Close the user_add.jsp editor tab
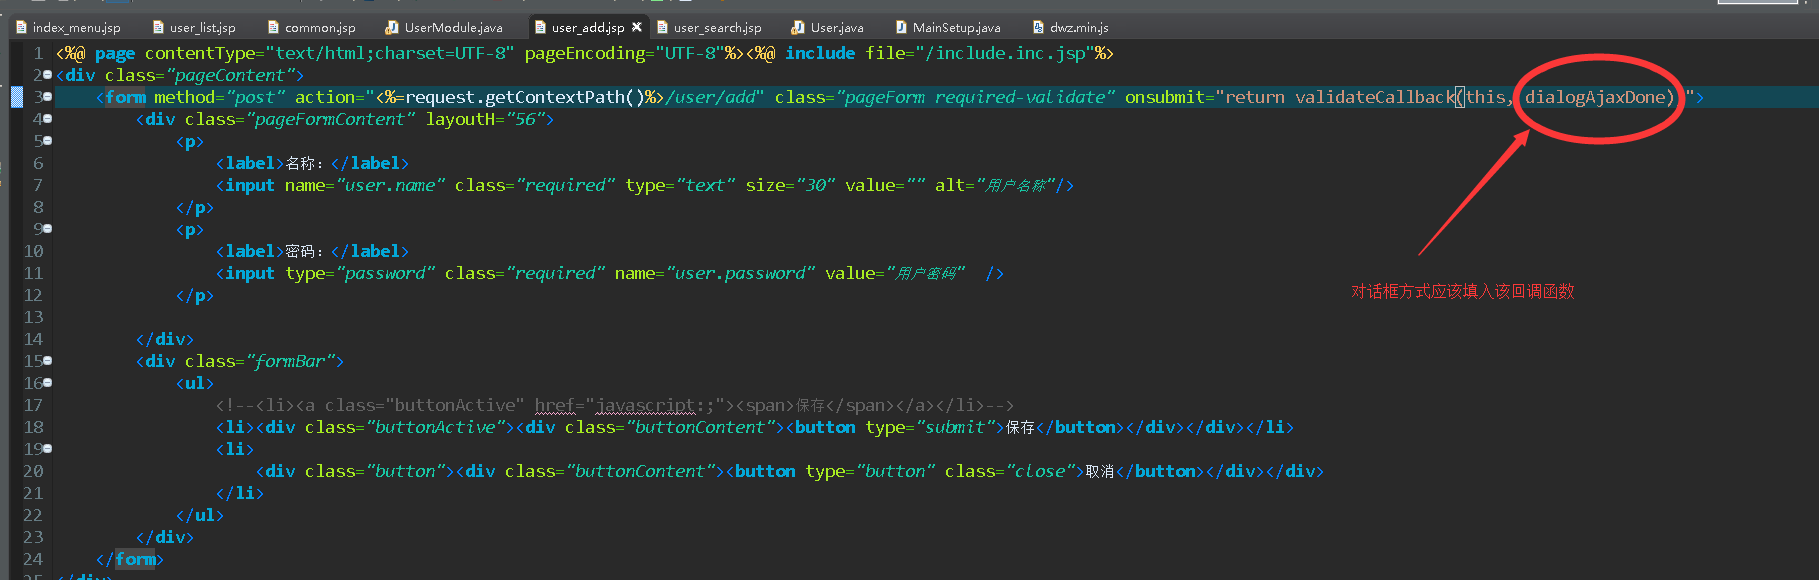1819x580 pixels. click(637, 27)
